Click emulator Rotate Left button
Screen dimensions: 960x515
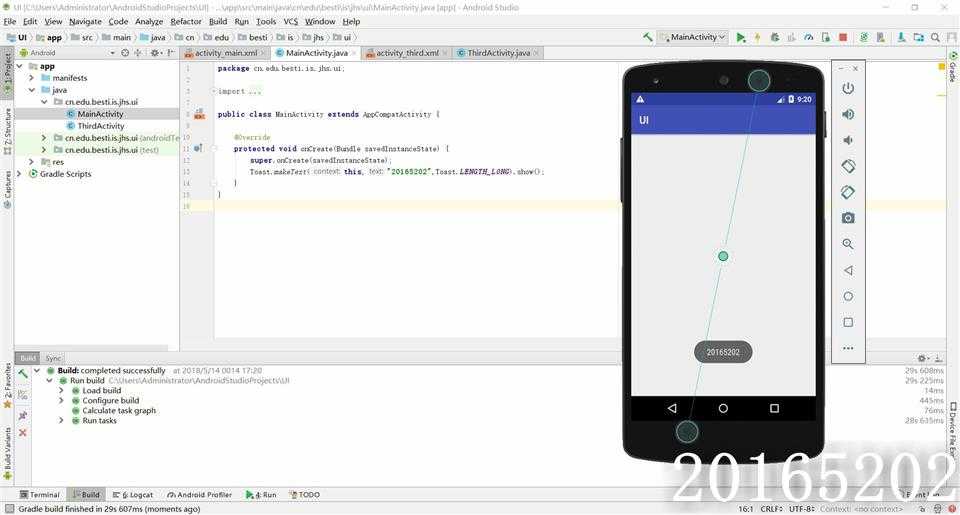click(x=848, y=166)
